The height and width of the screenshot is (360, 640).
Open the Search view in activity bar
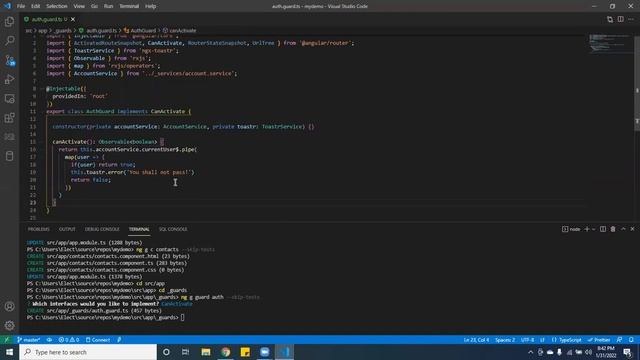point(9,40)
